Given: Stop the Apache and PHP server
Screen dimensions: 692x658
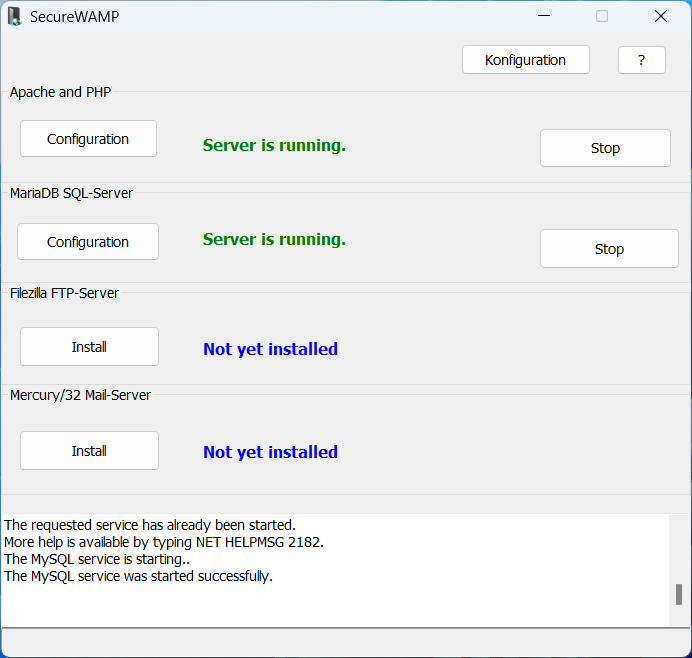Looking at the screenshot, I should coord(605,148).
